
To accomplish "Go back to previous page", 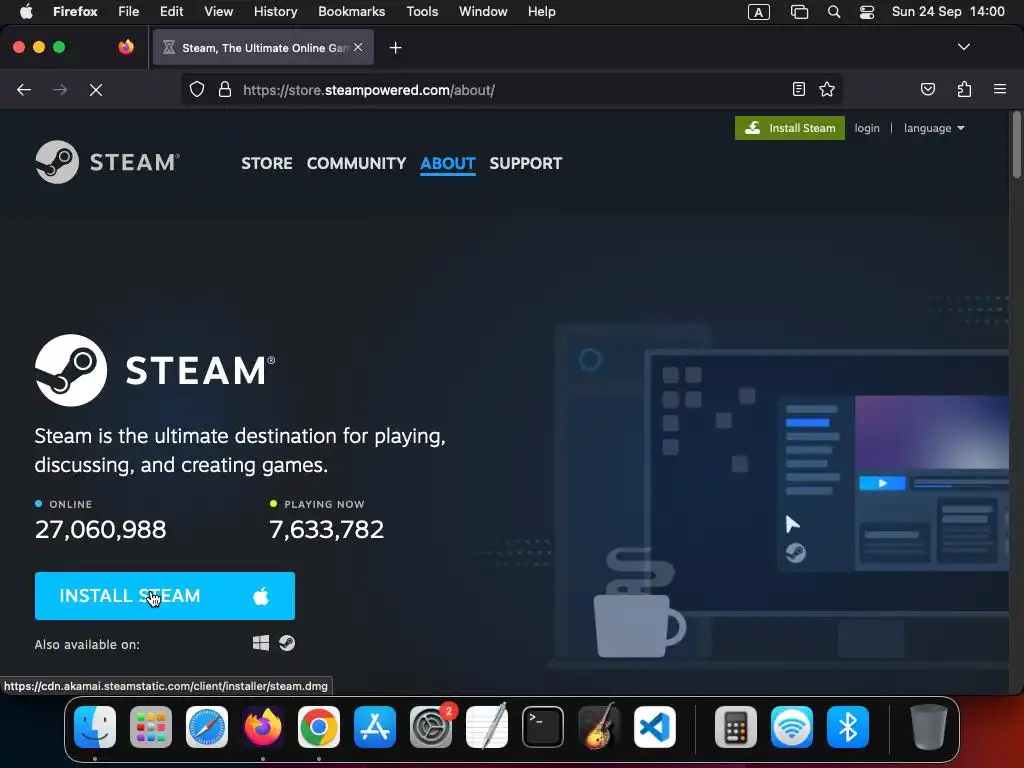I will coord(24,89).
